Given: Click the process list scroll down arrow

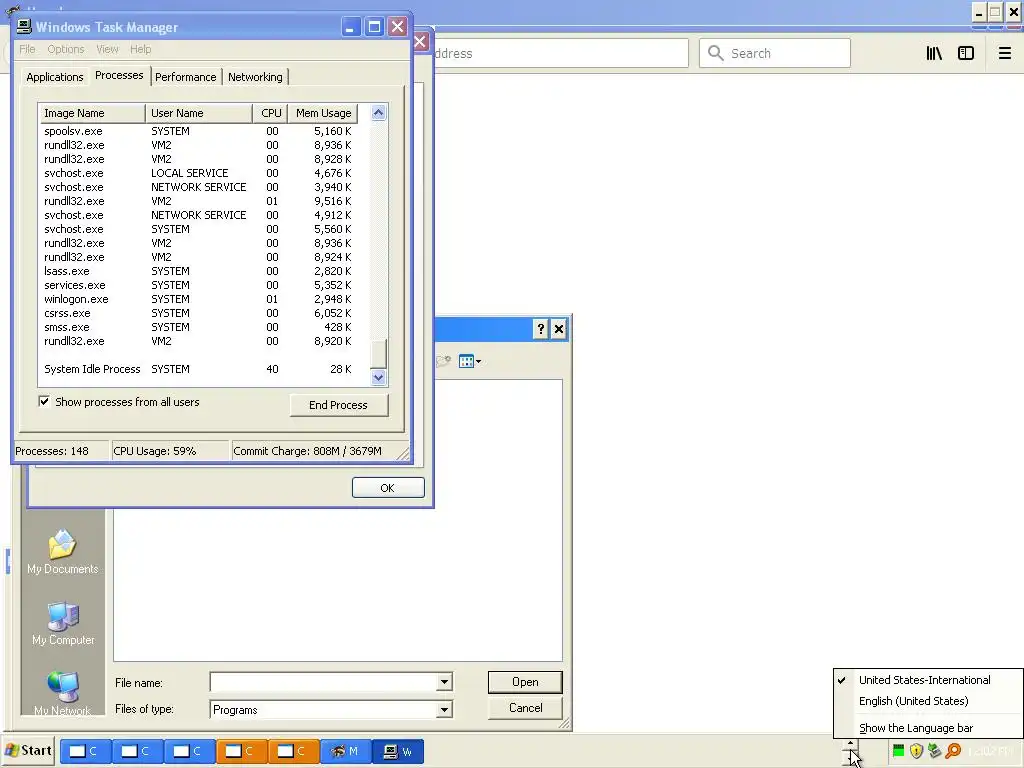Looking at the screenshot, I should coord(379,377).
